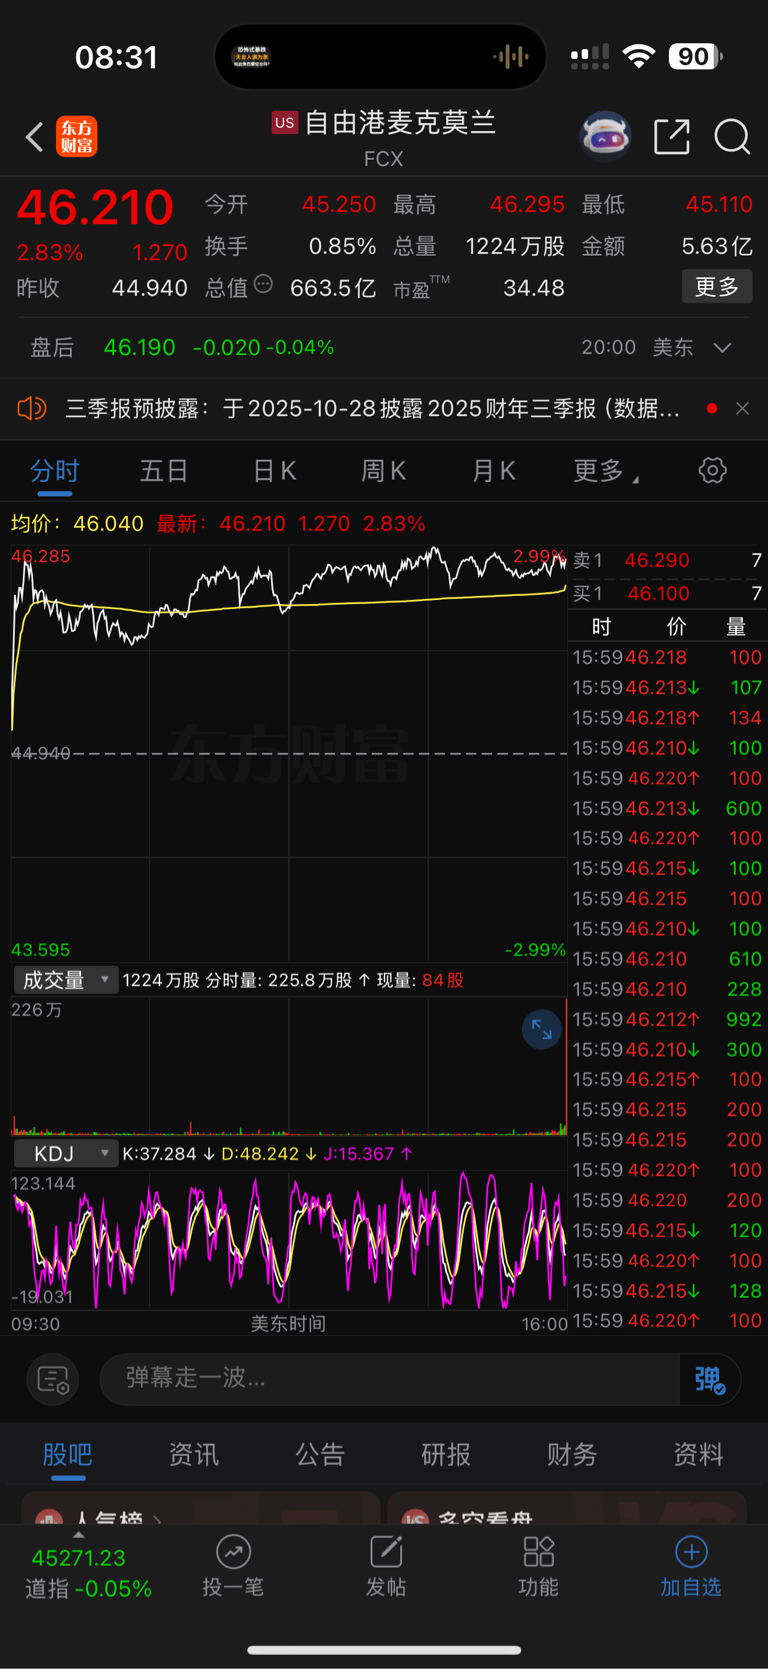Open the danmaku list settings icon
This screenshot has width=768, height=1669.
53,1380
